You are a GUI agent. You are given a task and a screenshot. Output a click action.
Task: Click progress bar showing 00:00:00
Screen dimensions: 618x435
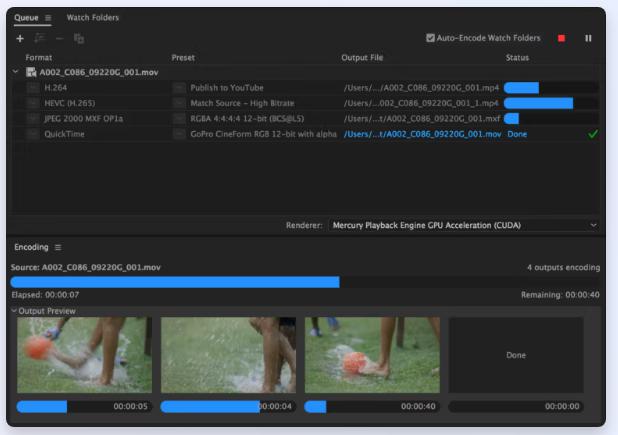coord(516,407)
